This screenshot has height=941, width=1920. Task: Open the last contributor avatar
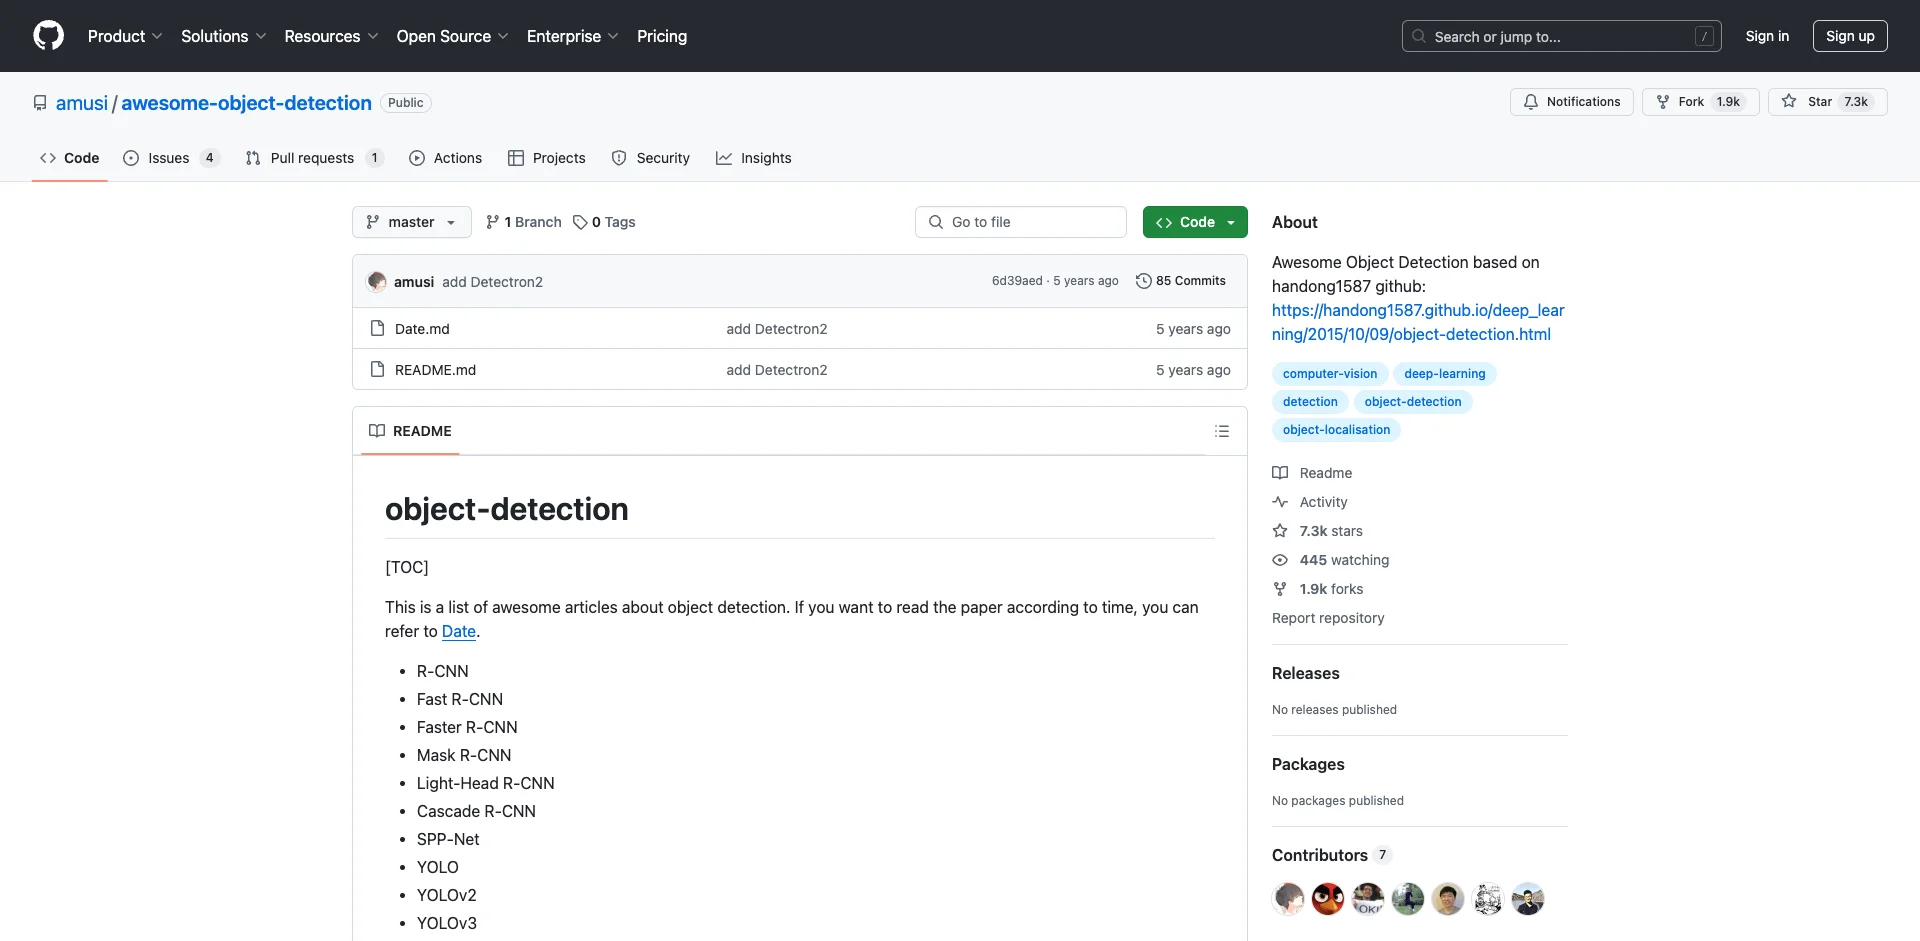pos(1528,899)
